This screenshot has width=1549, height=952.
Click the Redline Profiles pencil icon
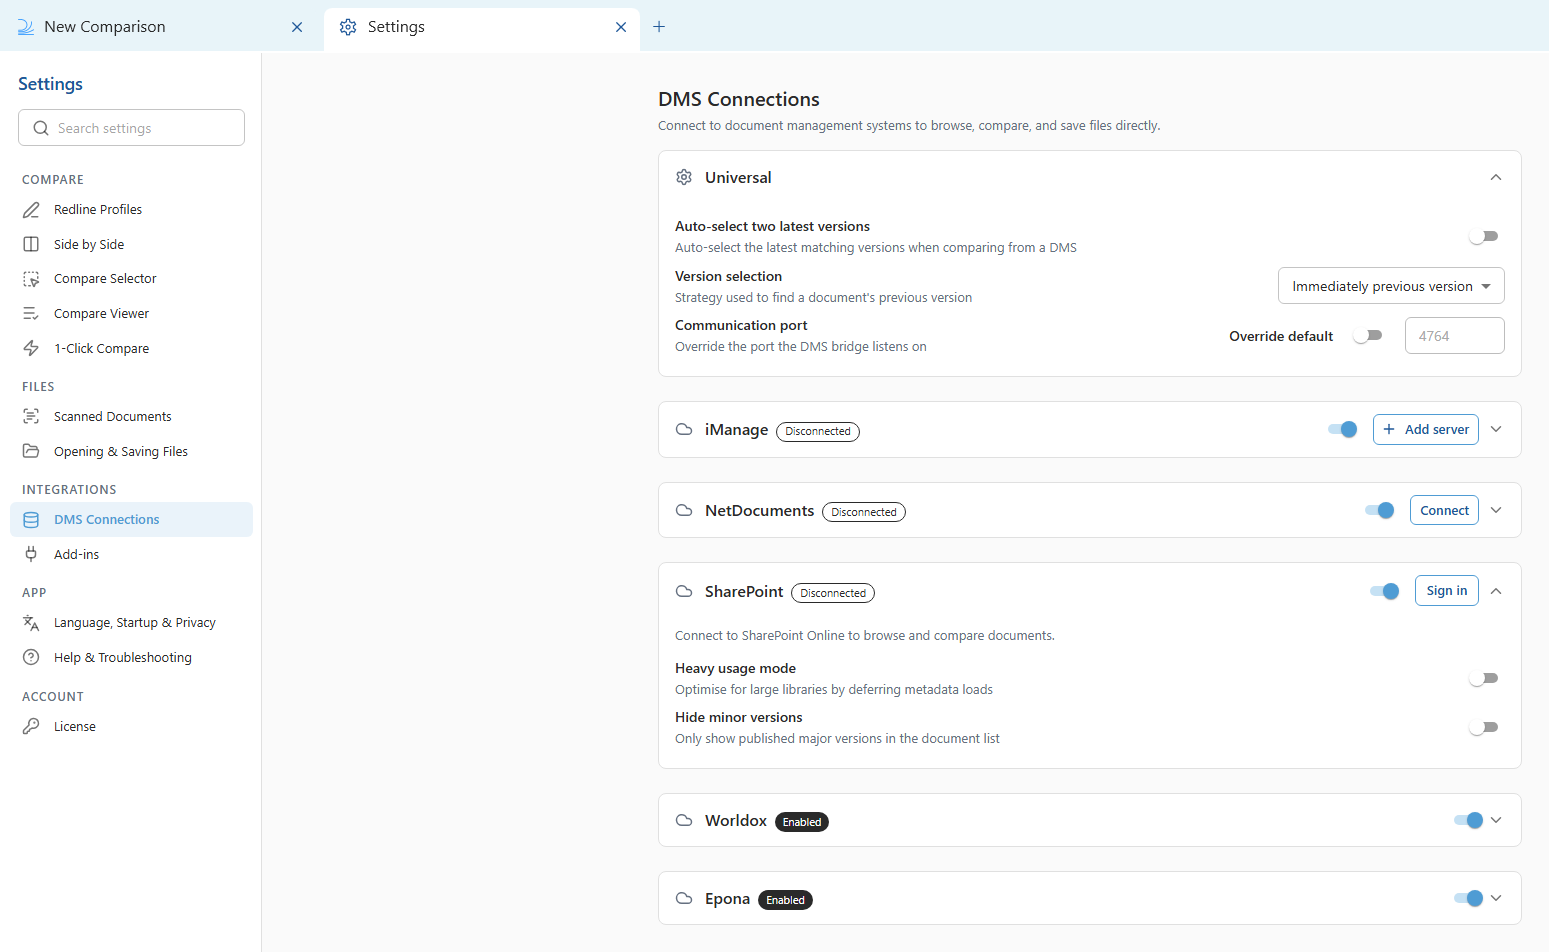tap(31, 210)
